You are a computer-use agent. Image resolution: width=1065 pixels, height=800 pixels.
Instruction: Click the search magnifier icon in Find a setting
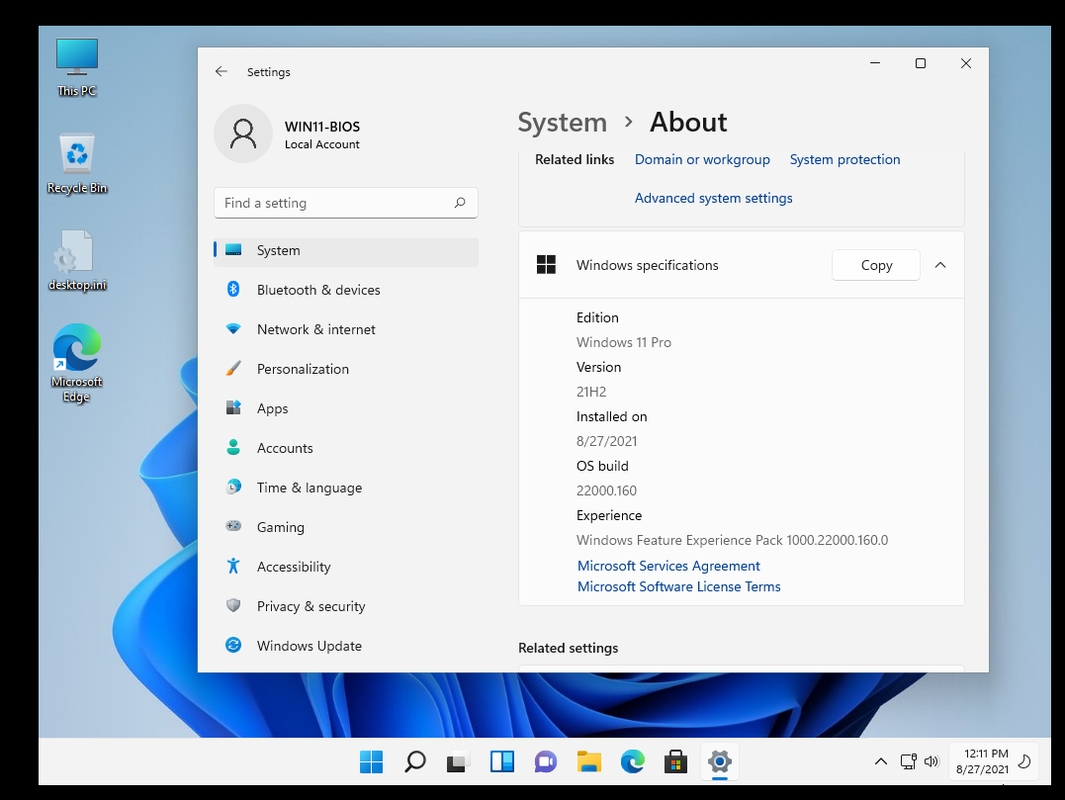pyautogui.click(x=460, y=202)
